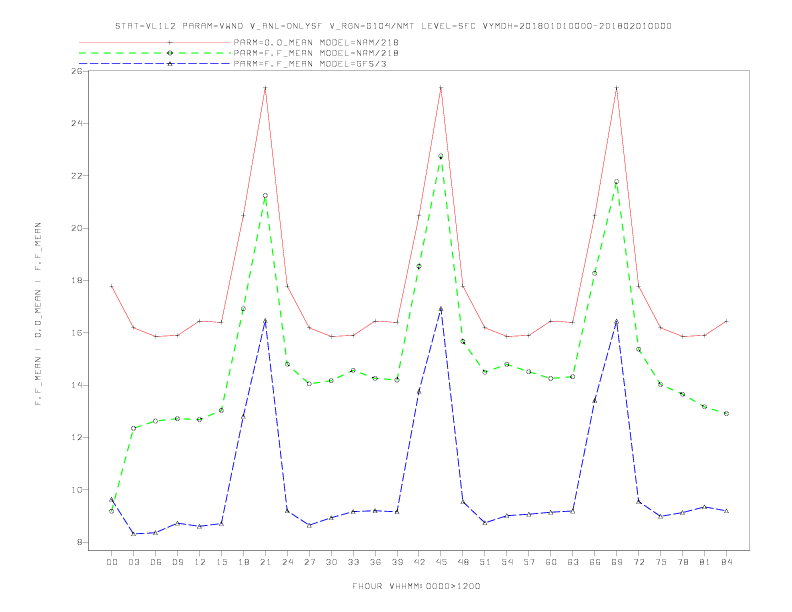Click the circle marker on green legend line
Screen dimensions: 792x612
tap(170, 53)
